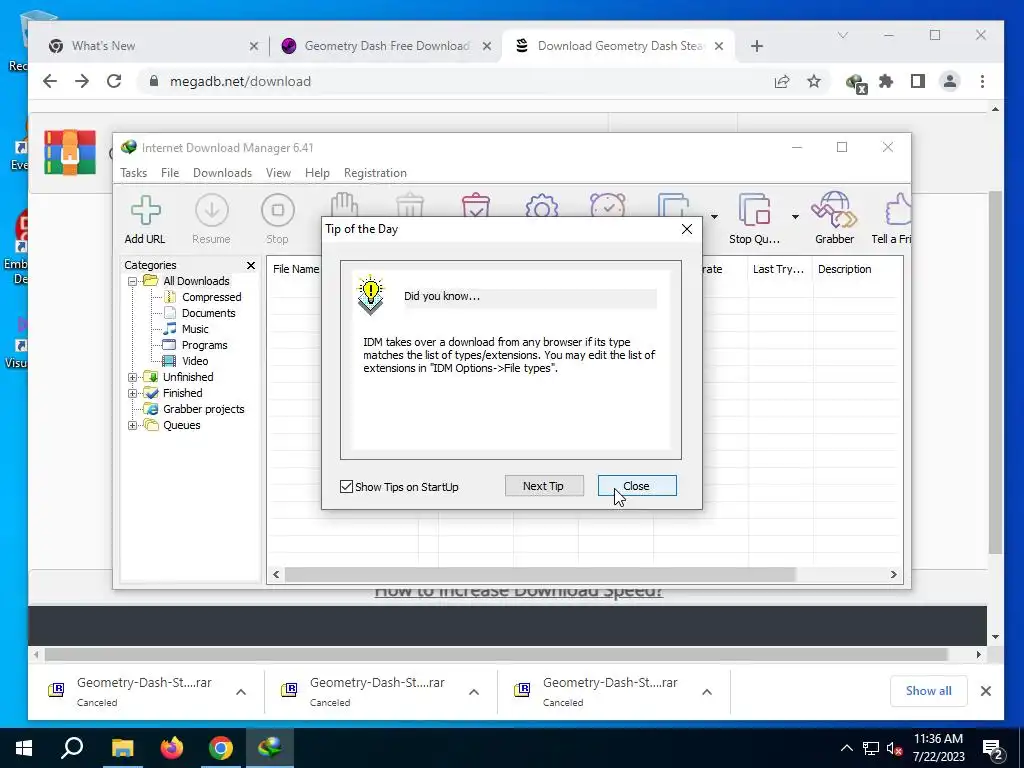Open Chrome extensions puzzle icon

click(x=886, y=81)
